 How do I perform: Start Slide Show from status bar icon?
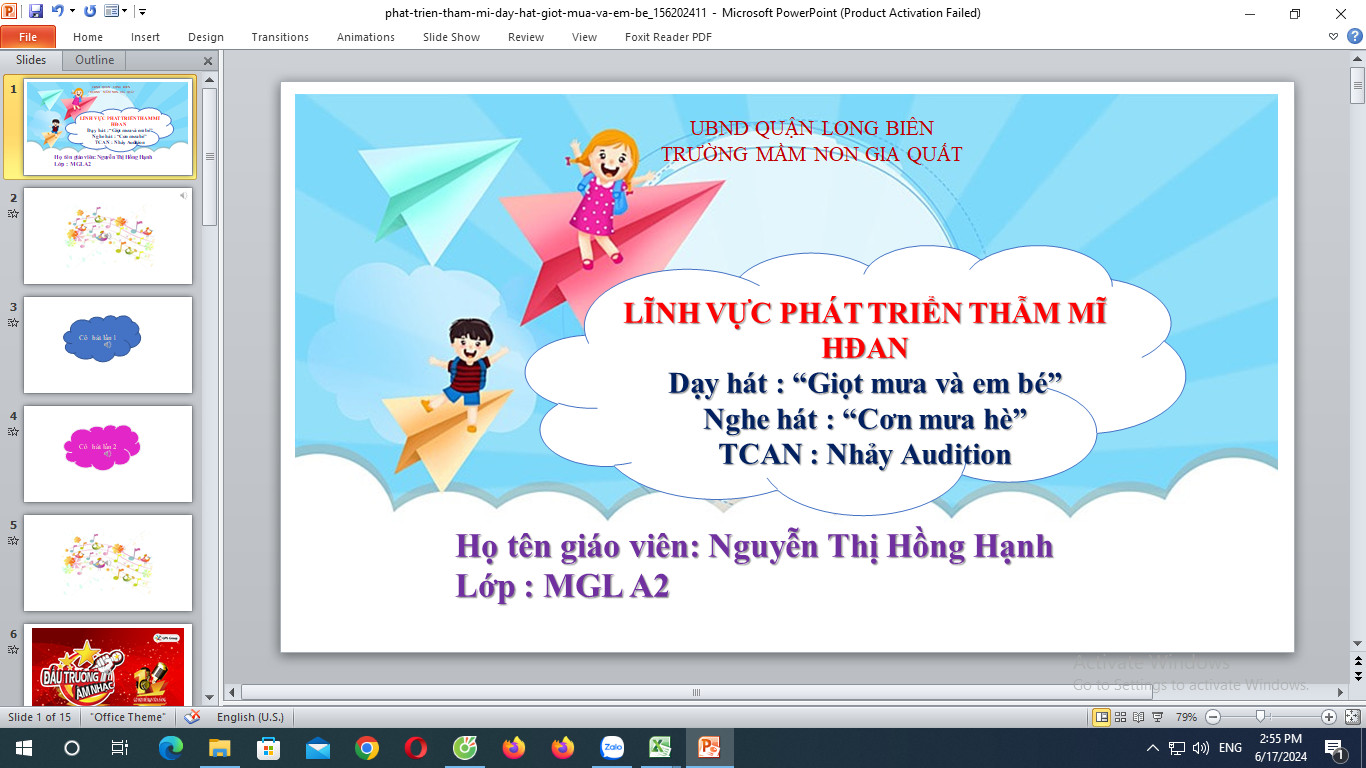(x=1157, y=717)
